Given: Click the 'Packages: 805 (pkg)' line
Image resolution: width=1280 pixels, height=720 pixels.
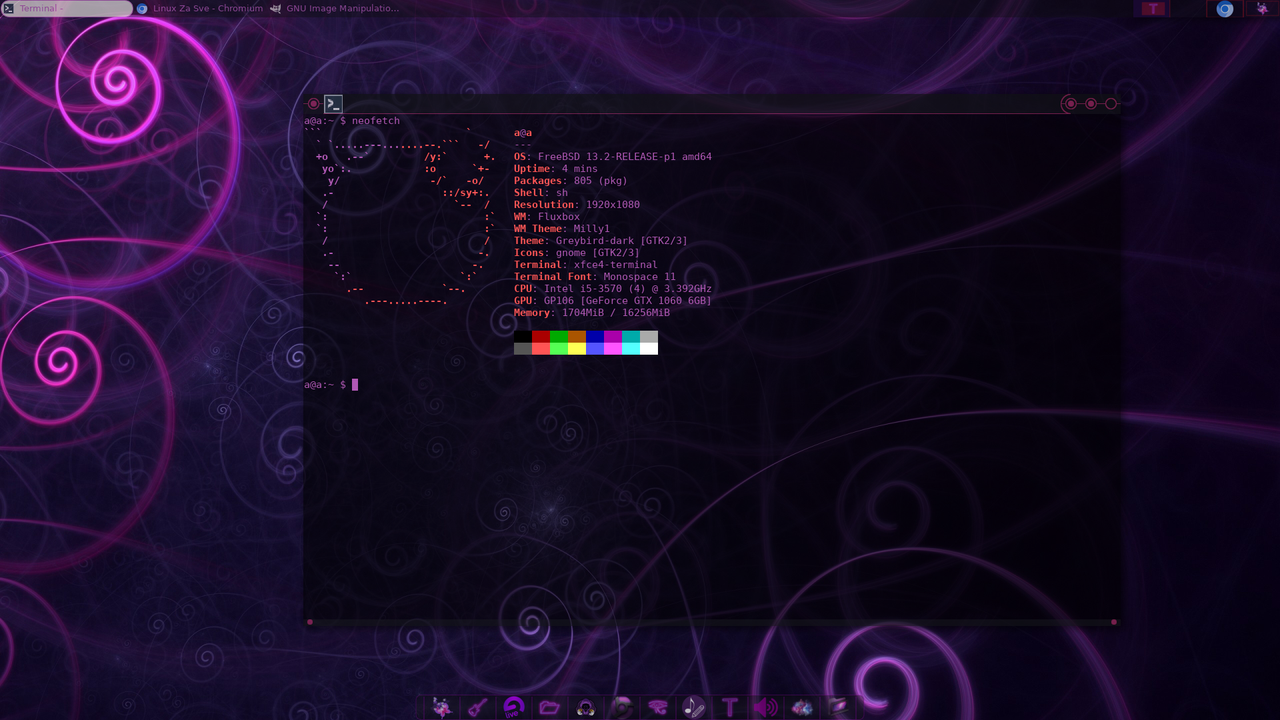Looking at the screenshot, I should pyautogui.click(x=571, y=181).
